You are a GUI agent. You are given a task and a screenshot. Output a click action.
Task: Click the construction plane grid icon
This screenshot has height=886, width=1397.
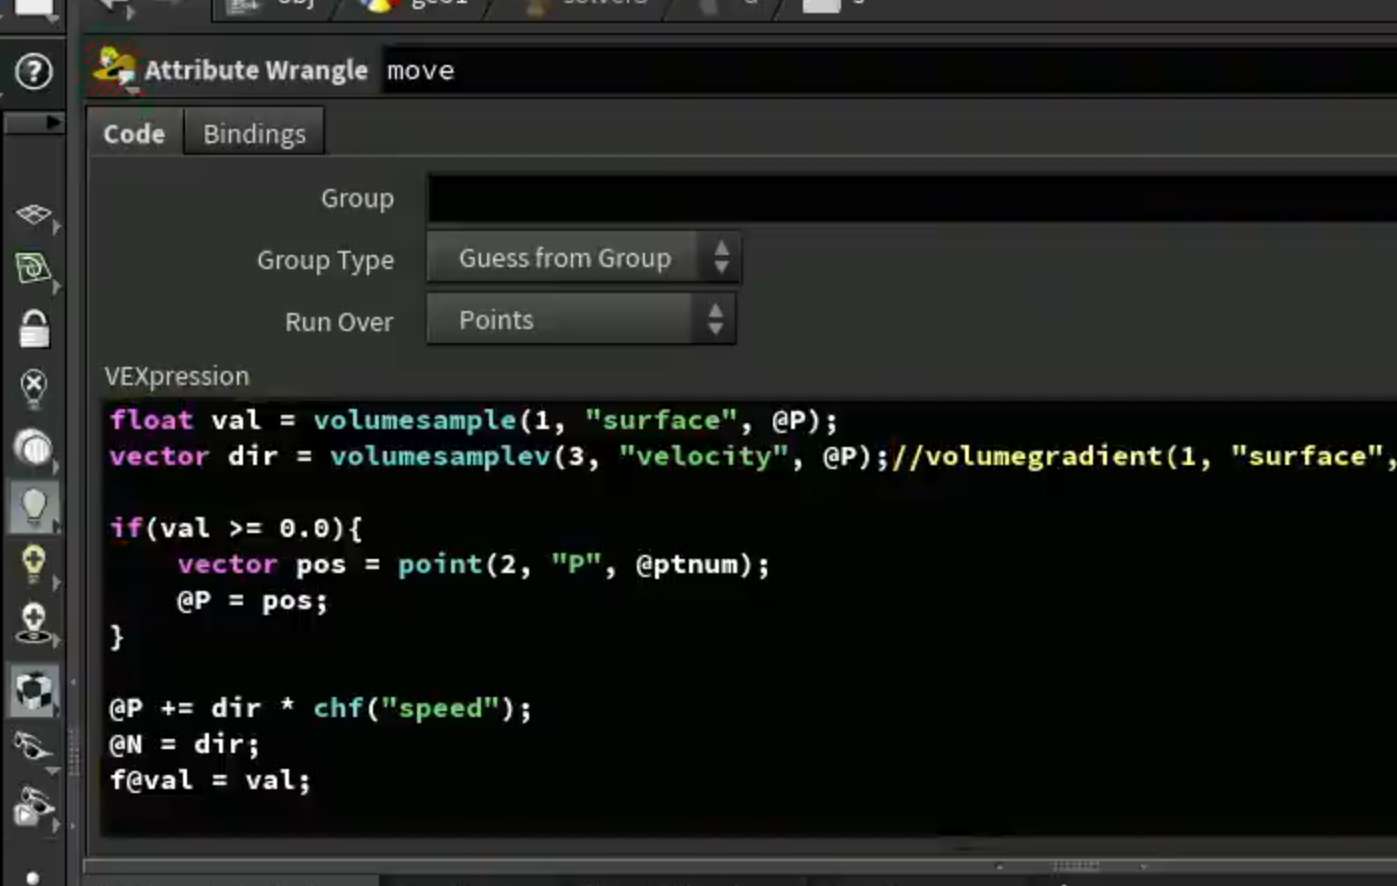[x=33, y=214]
